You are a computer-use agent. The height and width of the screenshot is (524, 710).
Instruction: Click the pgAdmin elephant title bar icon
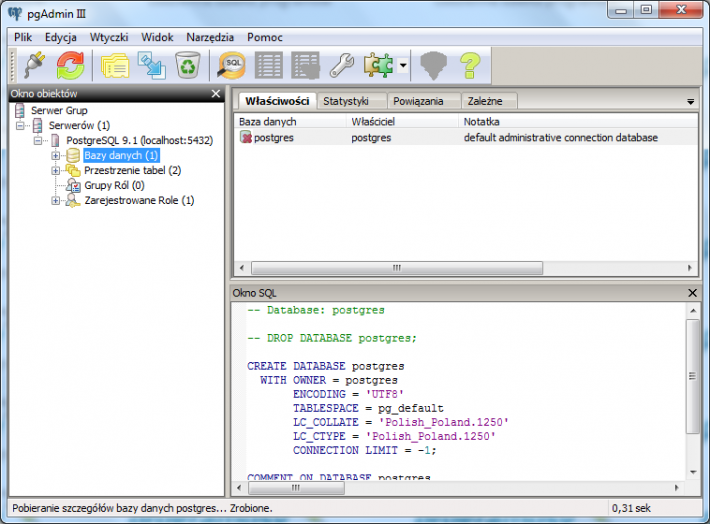click(15, 13)
